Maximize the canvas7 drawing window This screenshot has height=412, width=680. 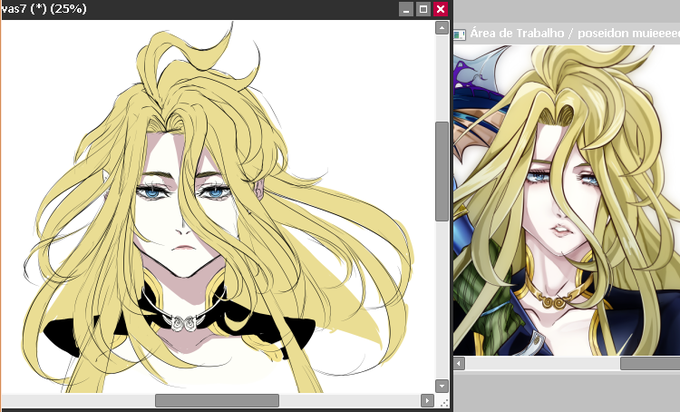(423, 9)
